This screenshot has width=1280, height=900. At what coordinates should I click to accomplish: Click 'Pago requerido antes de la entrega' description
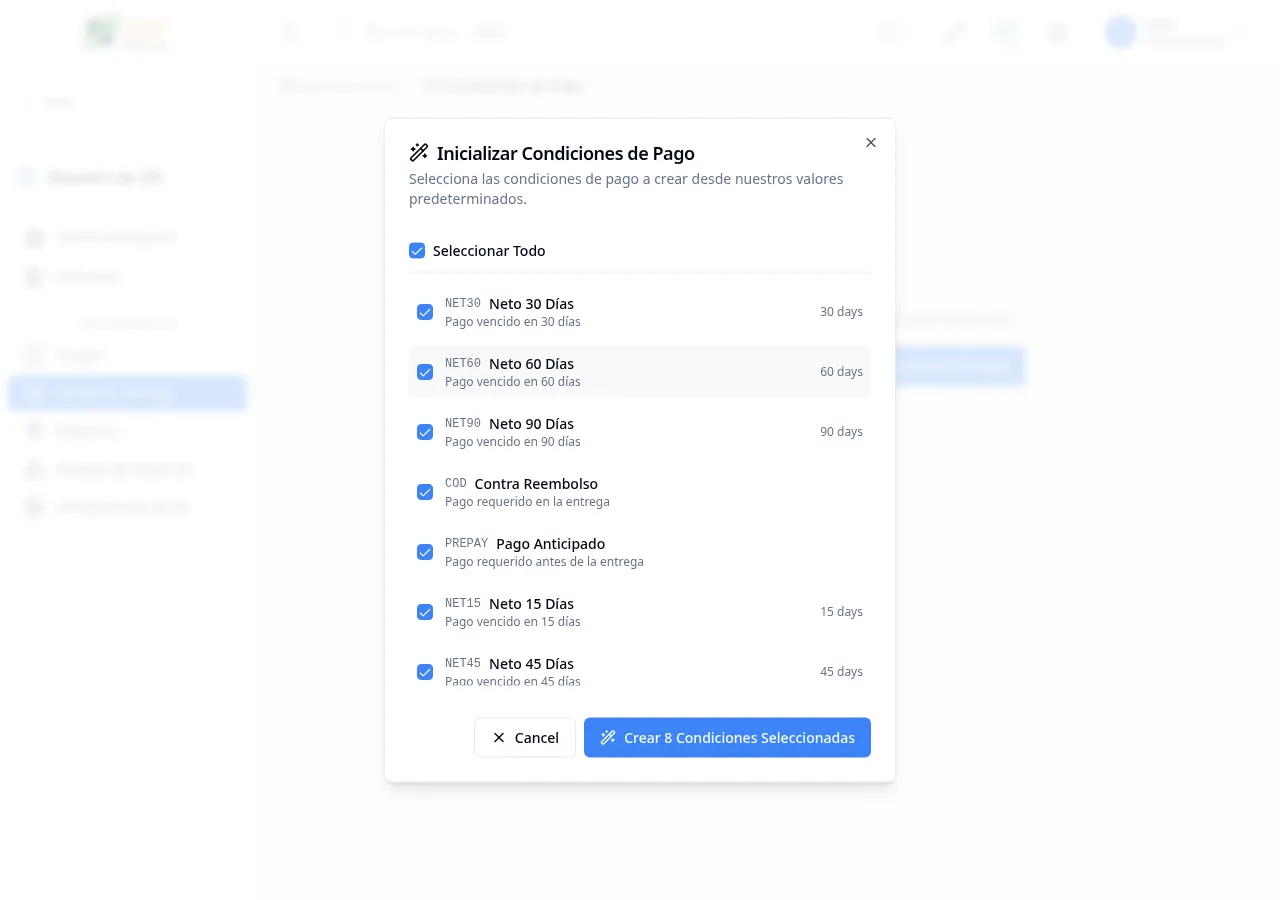click(x=544, y=562)
